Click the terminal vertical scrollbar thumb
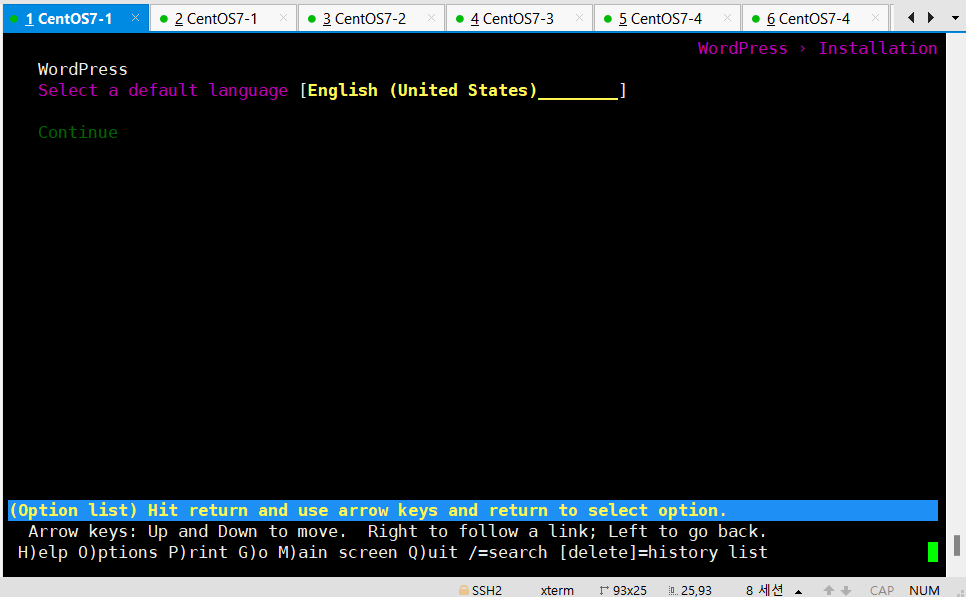Viewport: 966px width, 597px height. (957, 545)
